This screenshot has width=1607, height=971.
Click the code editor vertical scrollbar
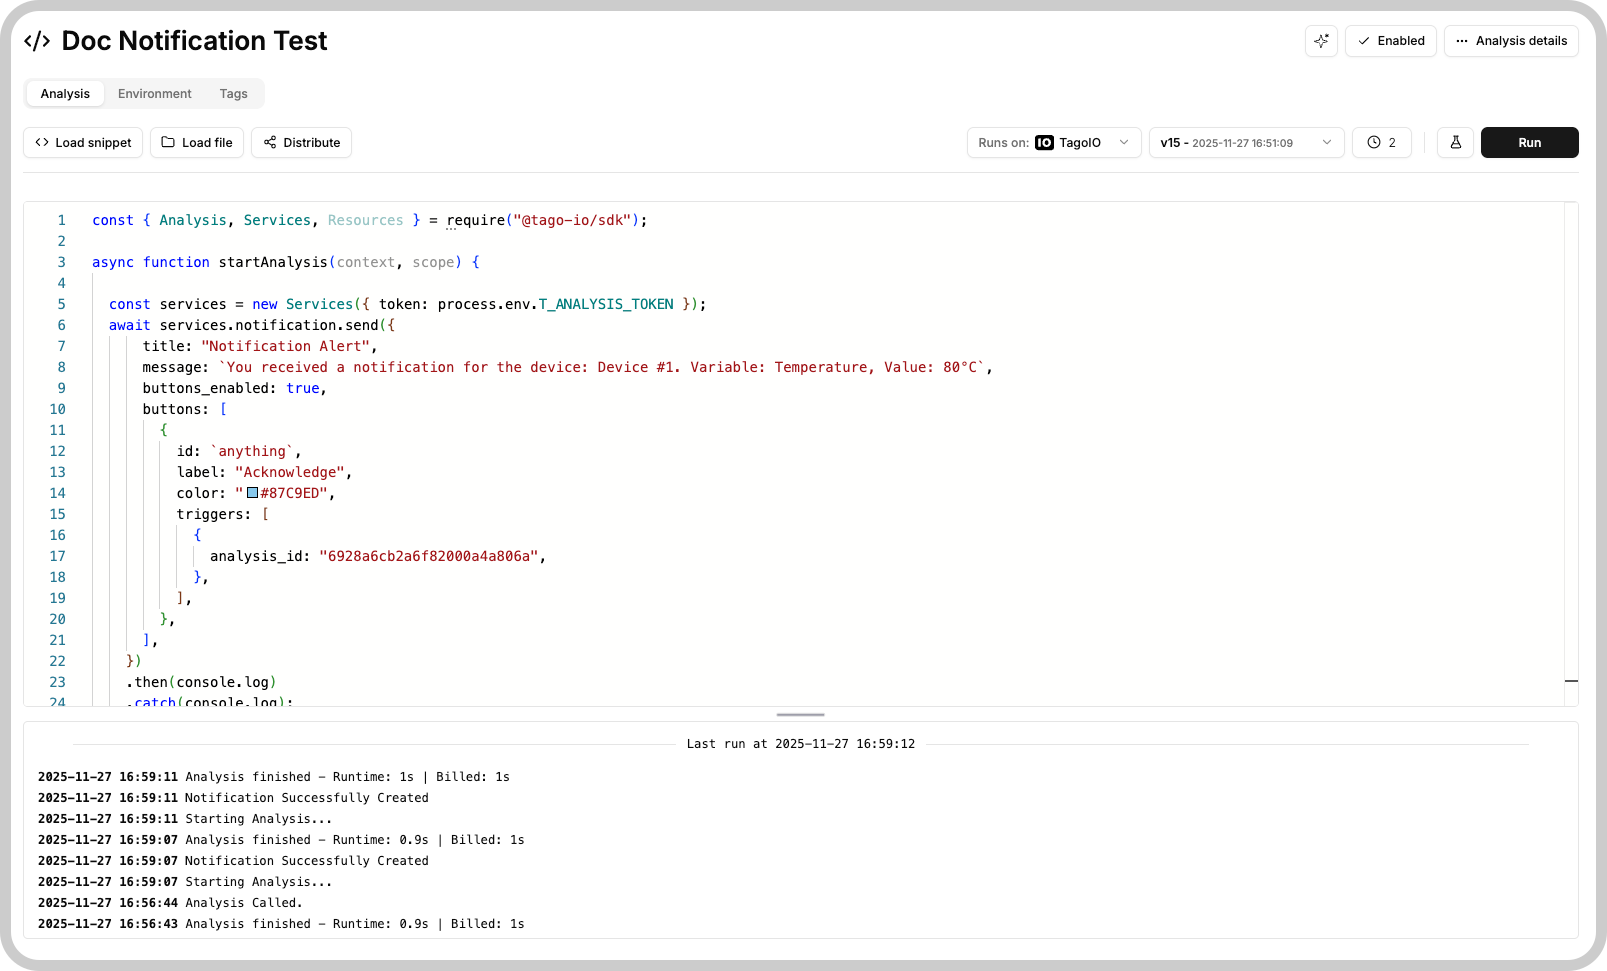pos(1571,454)
